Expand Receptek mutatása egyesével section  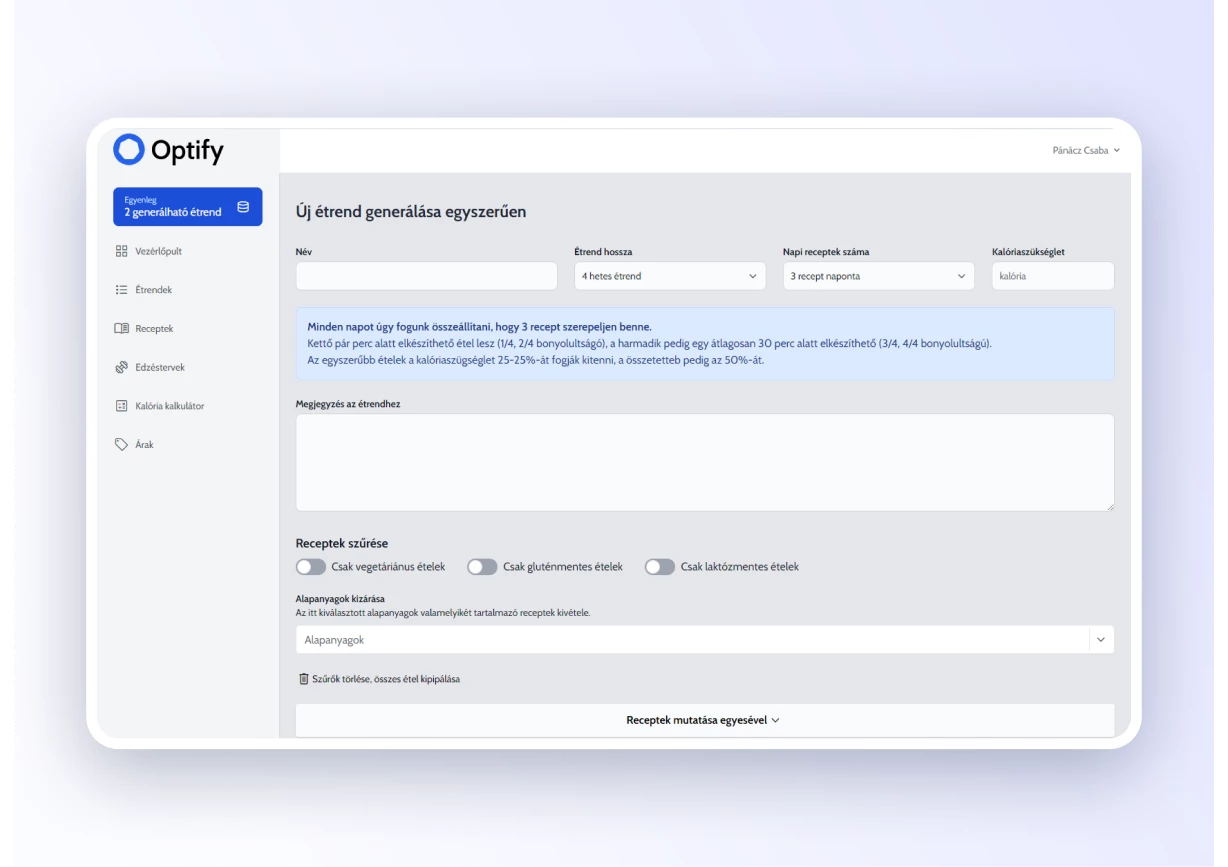[x=704, y=720]
